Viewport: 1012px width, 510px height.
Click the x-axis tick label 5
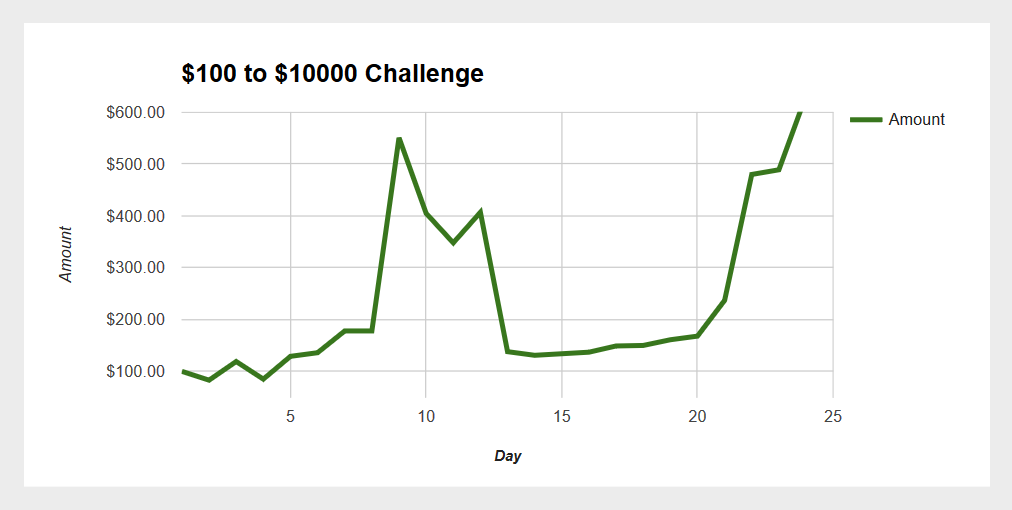[x=290, y=416]
